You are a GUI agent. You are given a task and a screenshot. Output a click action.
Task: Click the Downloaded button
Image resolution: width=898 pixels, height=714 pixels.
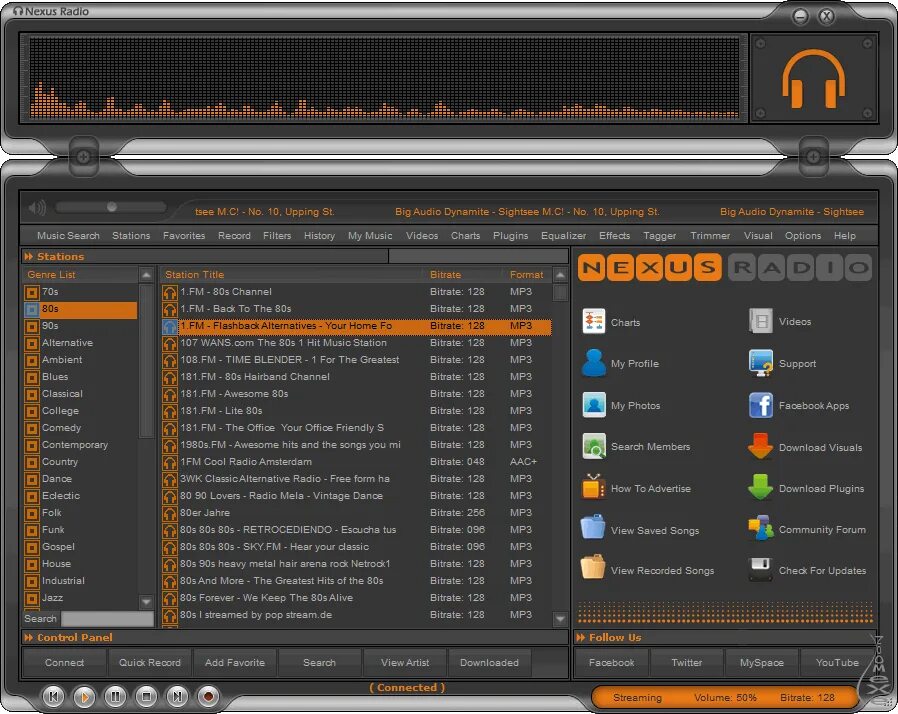[489, 662]
